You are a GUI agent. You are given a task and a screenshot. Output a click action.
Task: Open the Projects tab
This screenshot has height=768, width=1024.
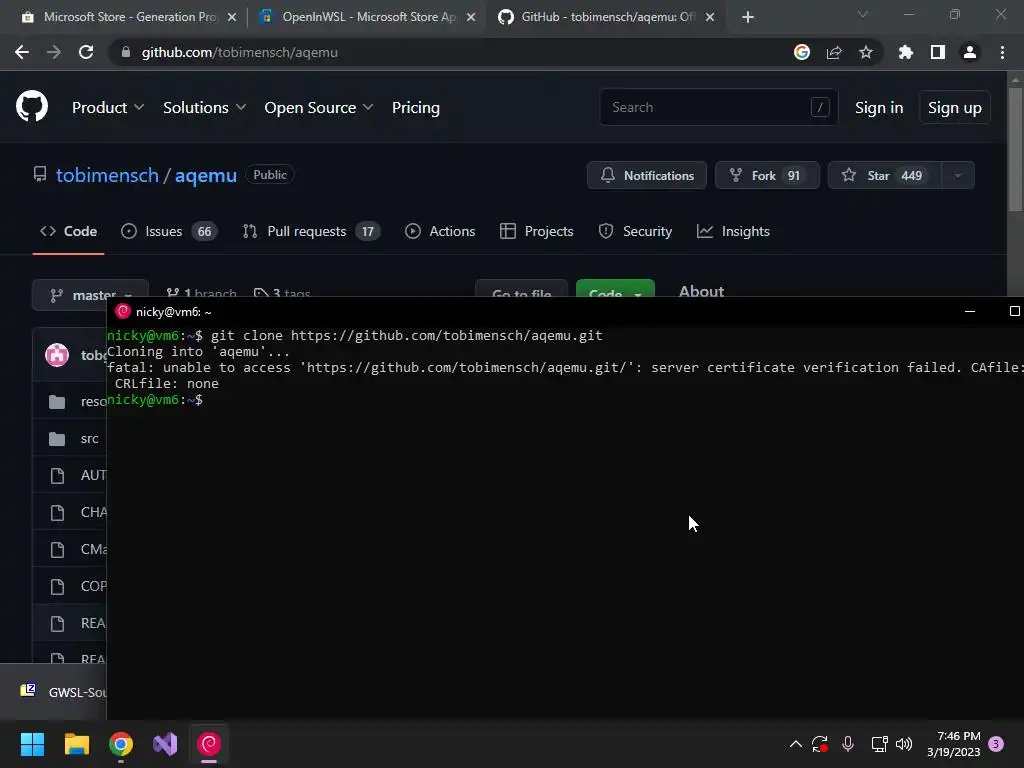pos(536,231)
